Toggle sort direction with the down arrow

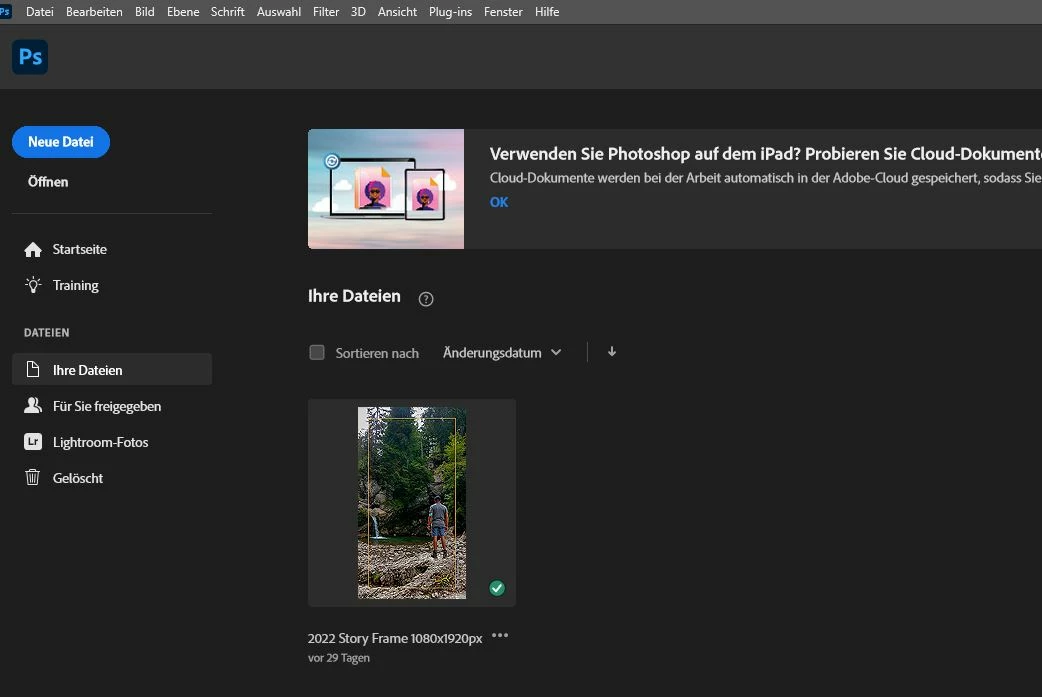tap(611, 351)
